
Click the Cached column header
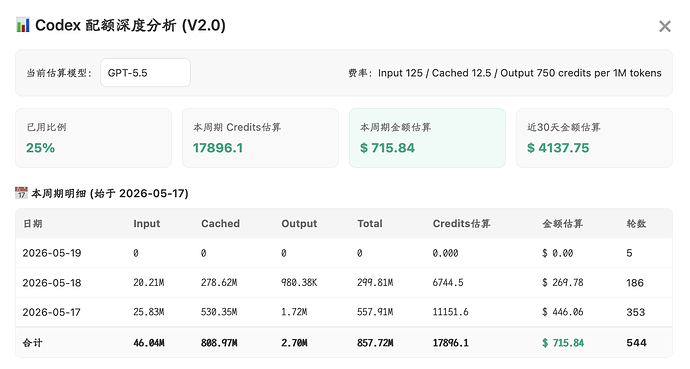[220, 223]
